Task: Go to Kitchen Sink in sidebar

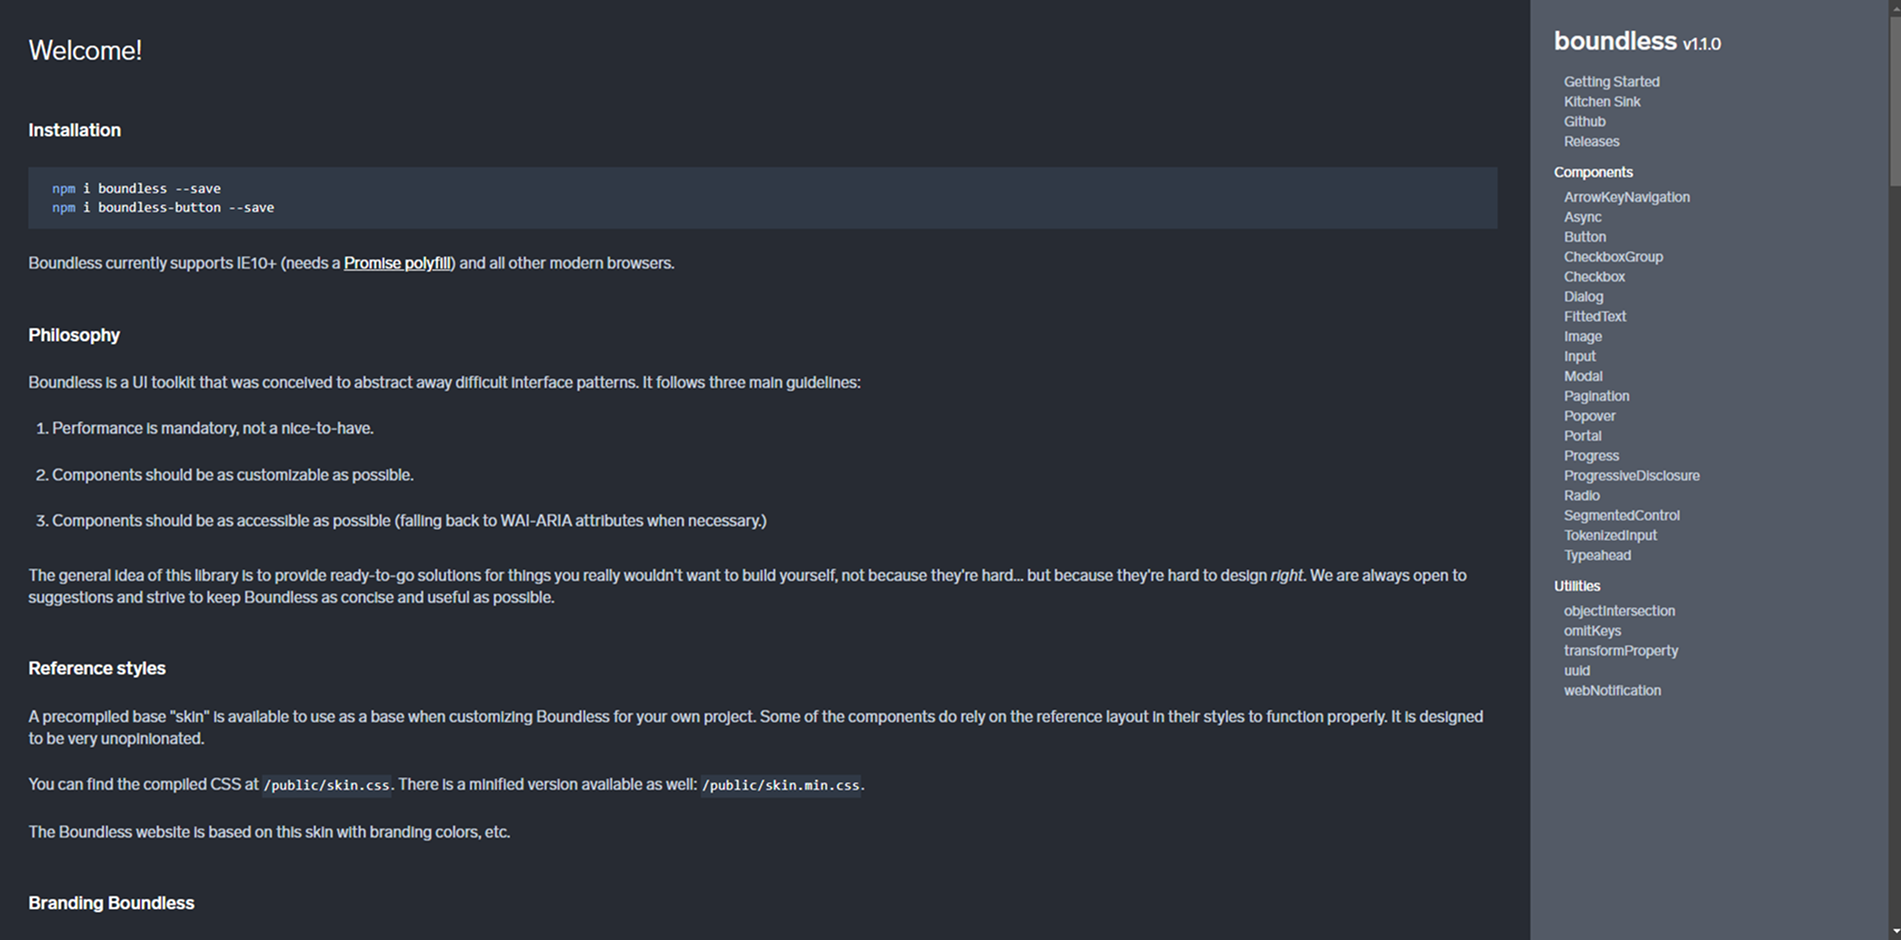Action: pyautogui.click(x=1602, y=102)
